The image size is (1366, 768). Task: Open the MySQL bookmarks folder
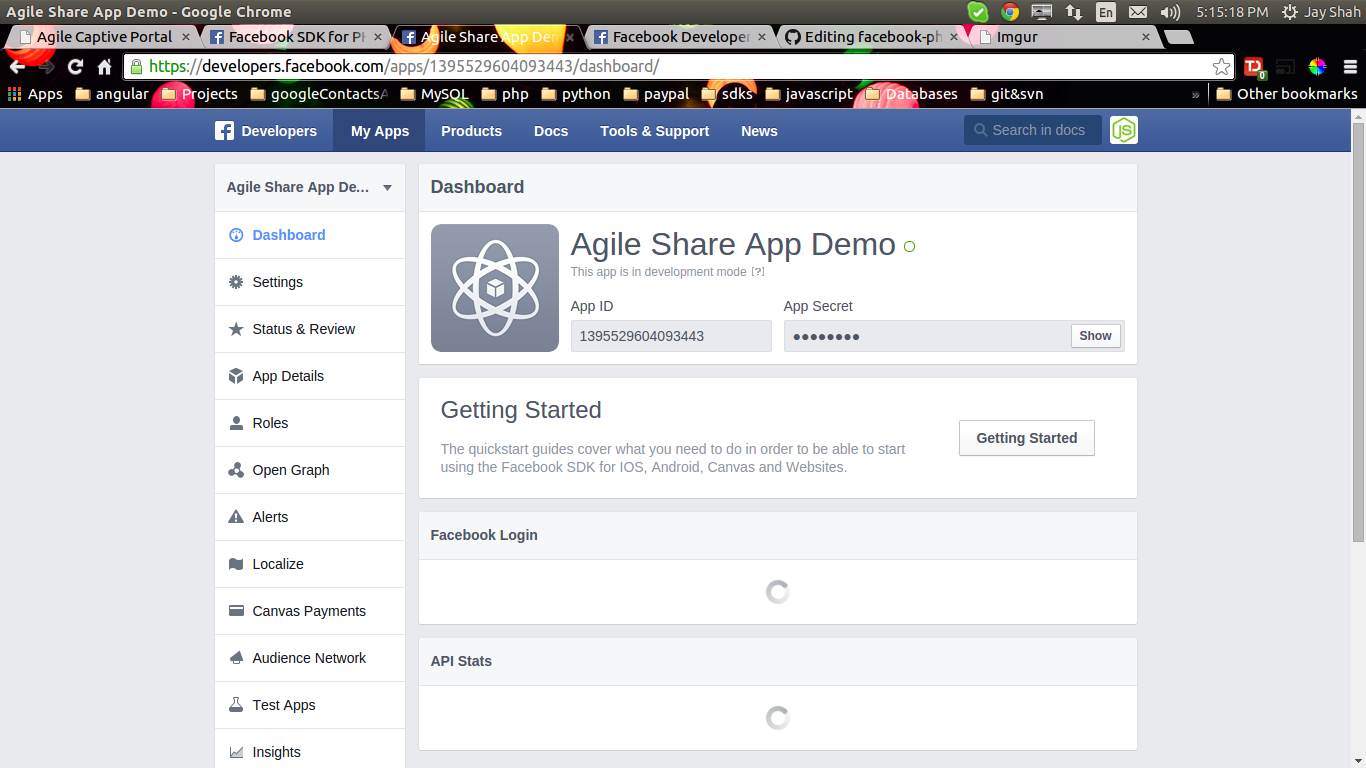pos(434,94)
